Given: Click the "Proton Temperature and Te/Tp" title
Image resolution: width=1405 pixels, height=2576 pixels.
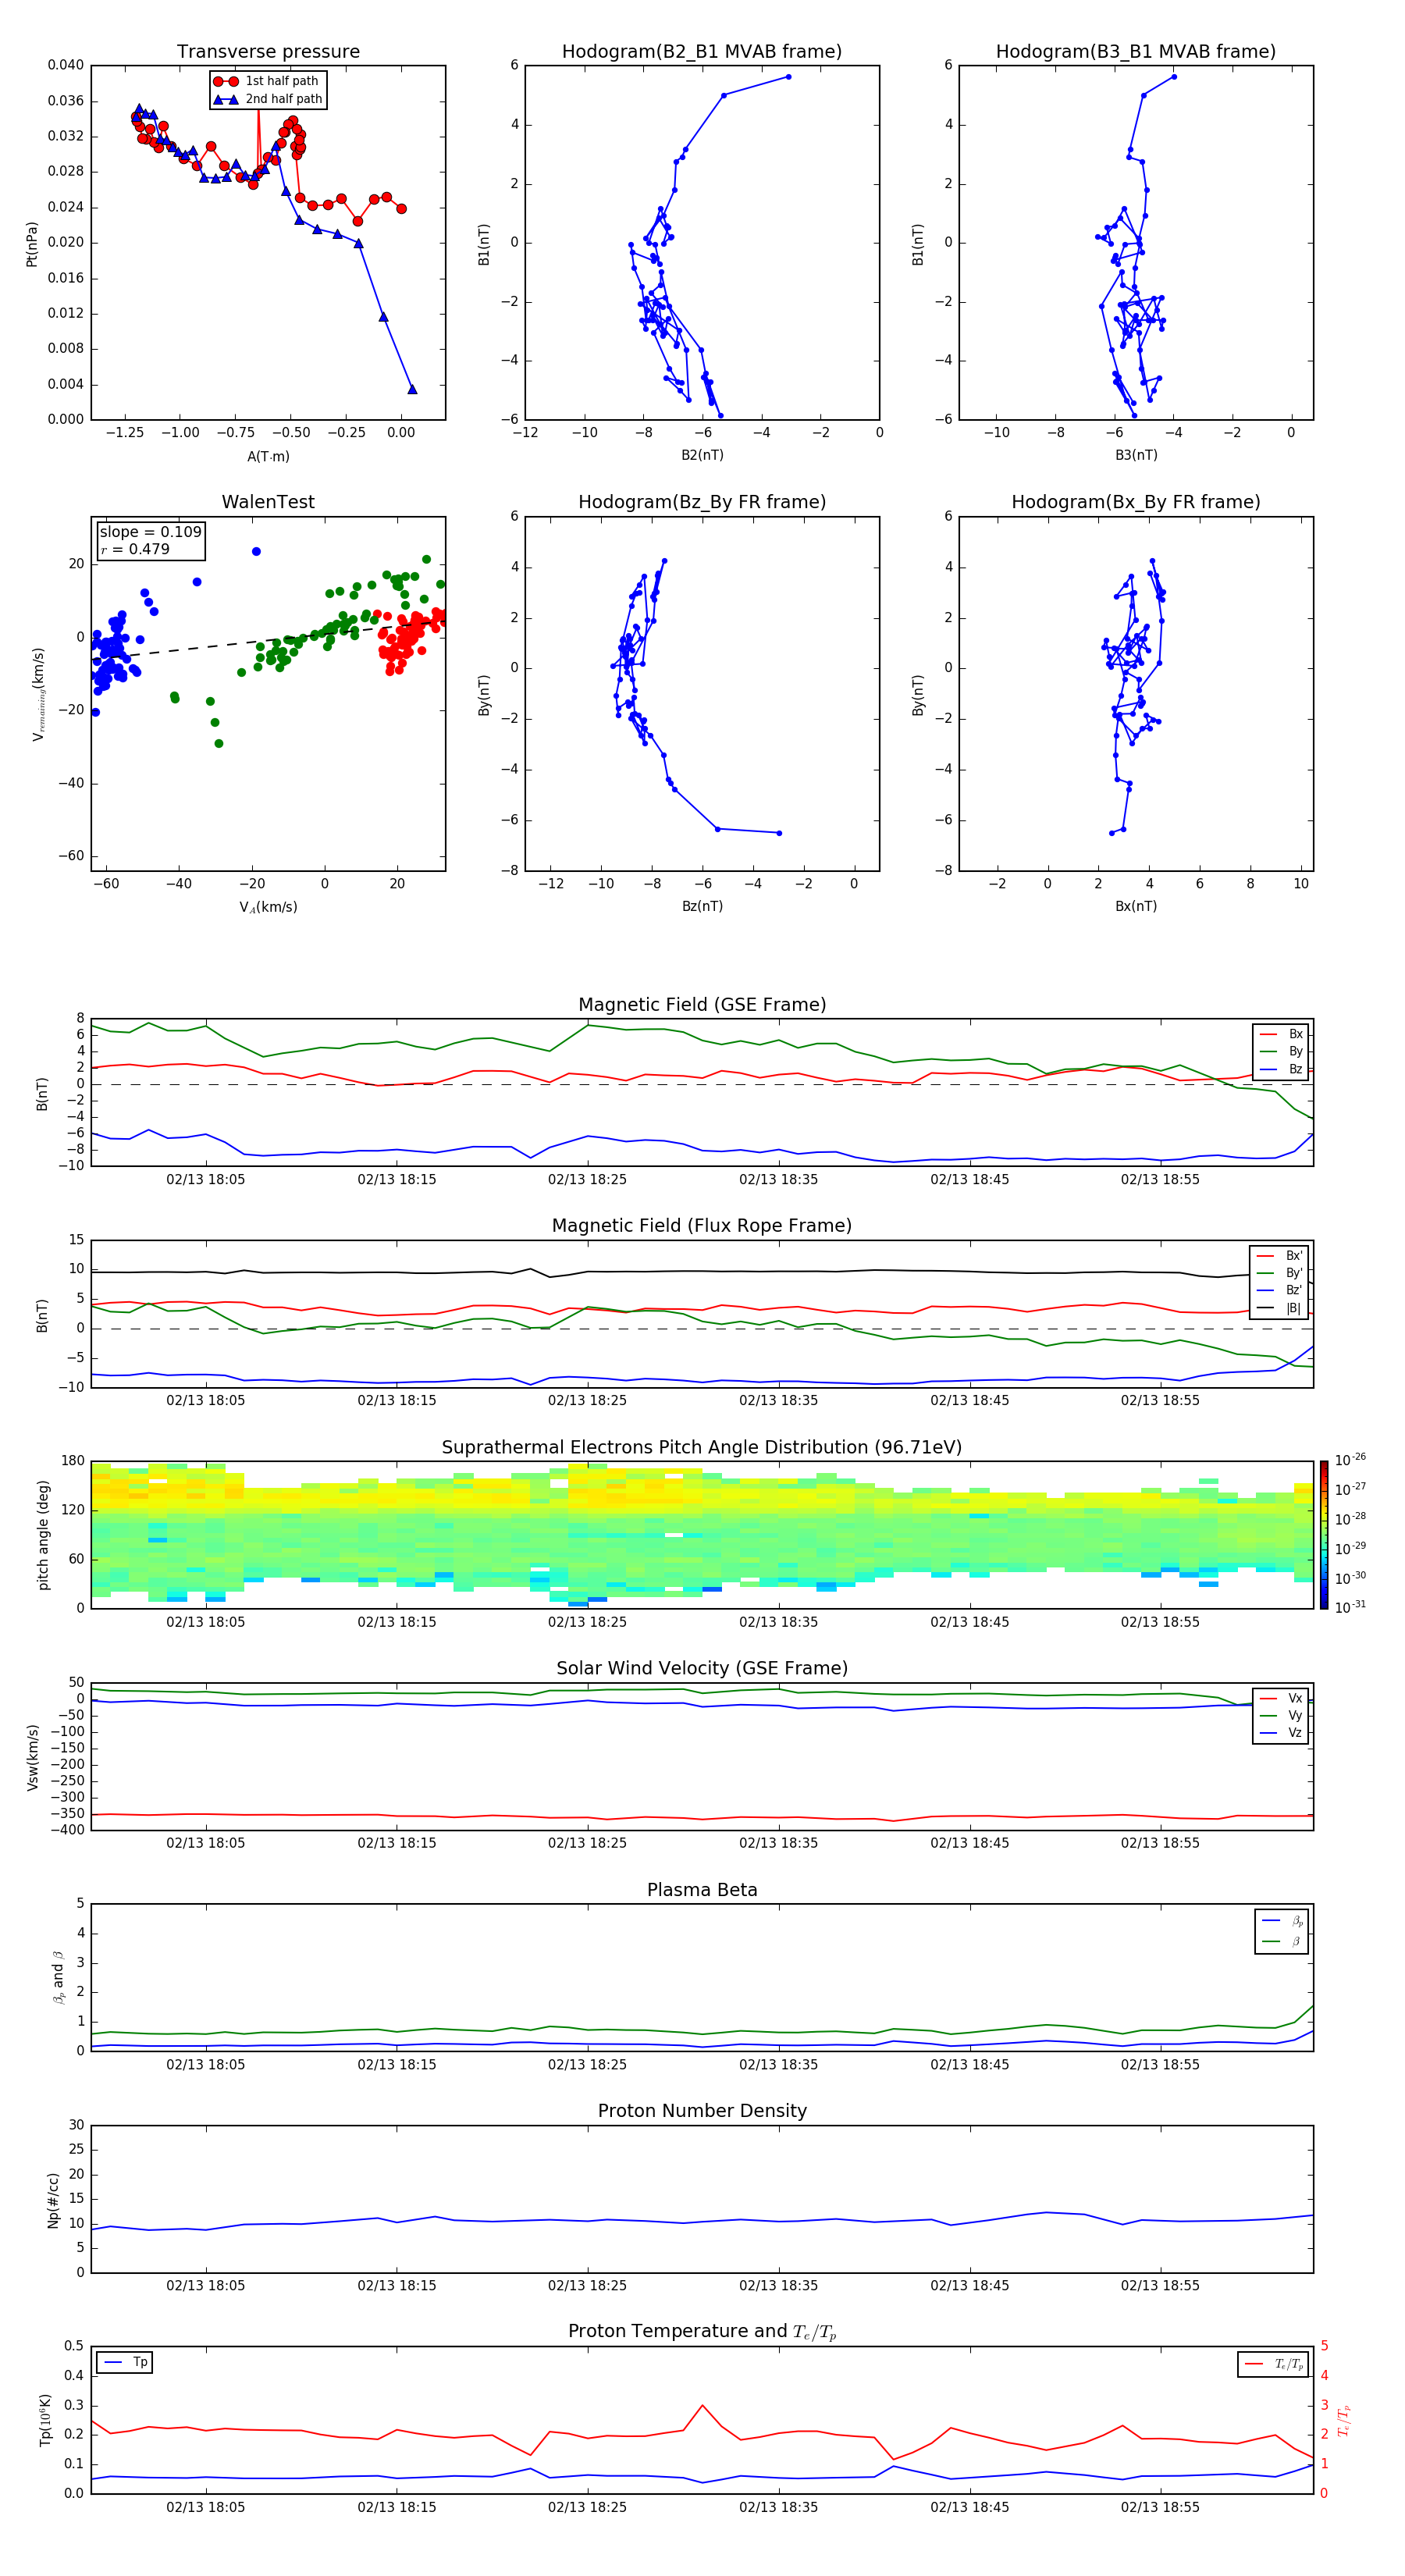Looking at the screenshot, I should [x=702, y=2333].
